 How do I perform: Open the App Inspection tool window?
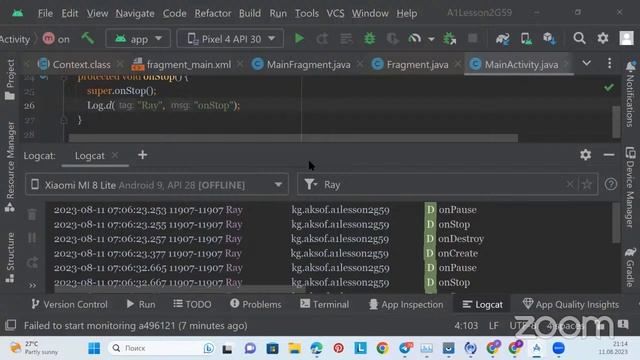[x=406, y=304]
